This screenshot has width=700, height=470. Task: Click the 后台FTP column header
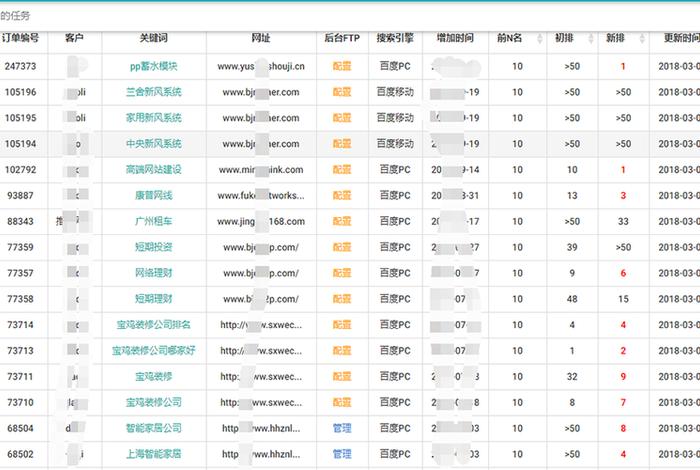point(342,38)
